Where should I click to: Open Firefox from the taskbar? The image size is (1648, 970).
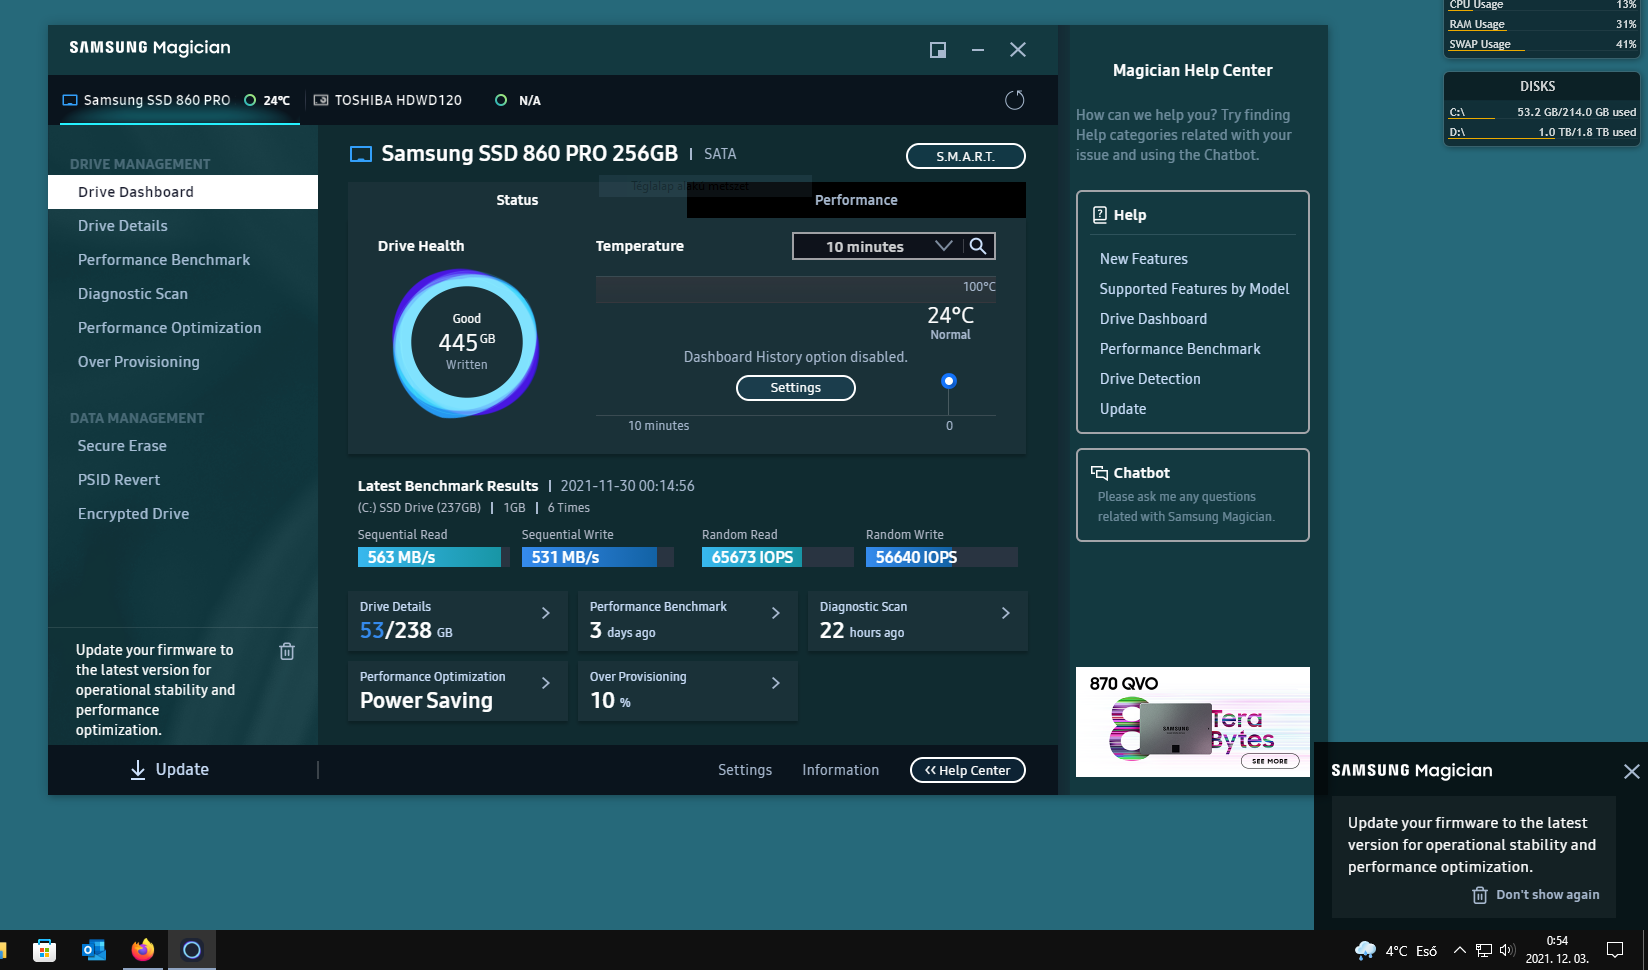(143, 950)
